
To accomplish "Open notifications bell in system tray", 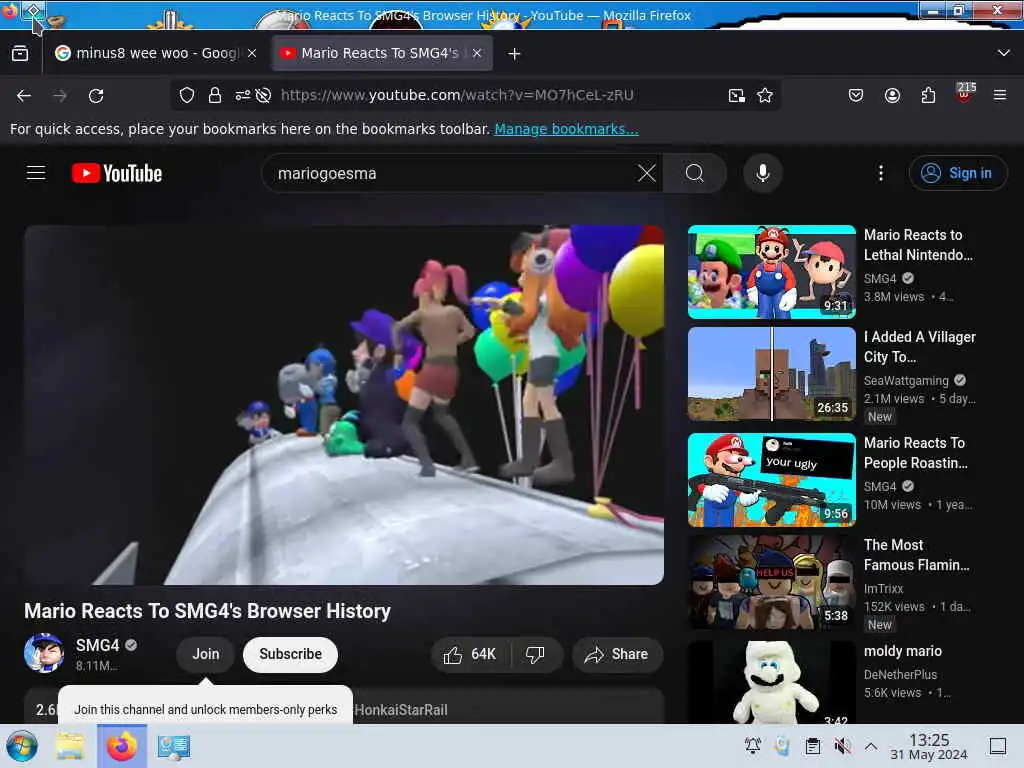I will 753,746.
